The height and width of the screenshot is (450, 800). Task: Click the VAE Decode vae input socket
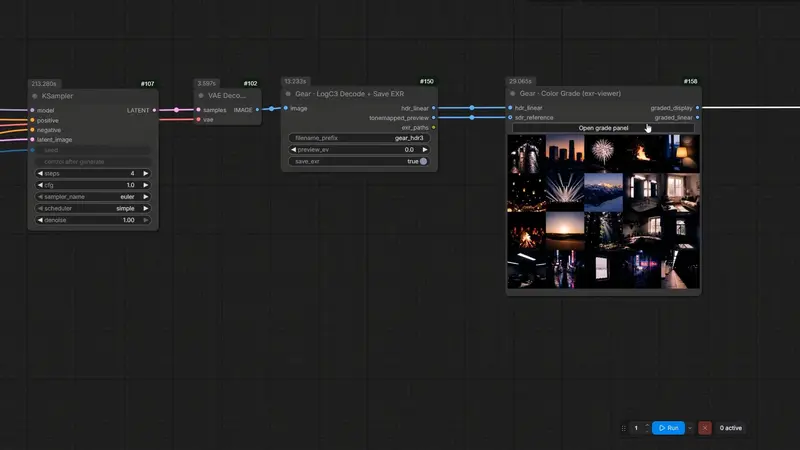pyautogui.click(x=198, y=119)
